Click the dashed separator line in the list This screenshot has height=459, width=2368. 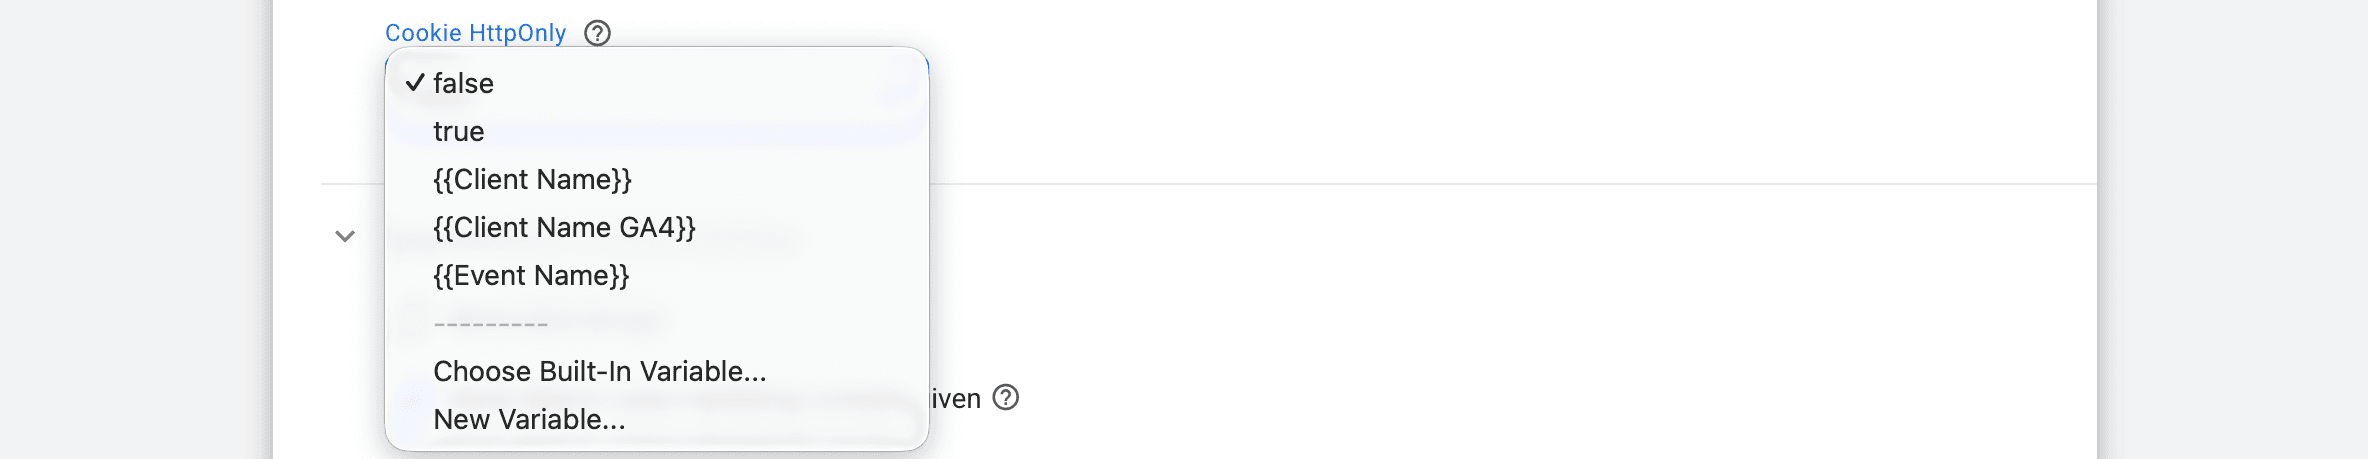[491, 324]
